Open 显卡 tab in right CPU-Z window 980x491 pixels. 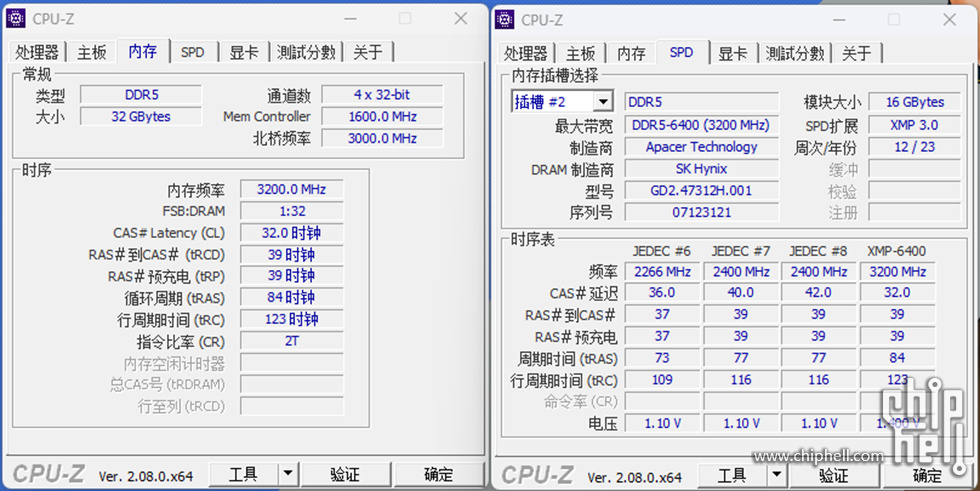(732, 54)
